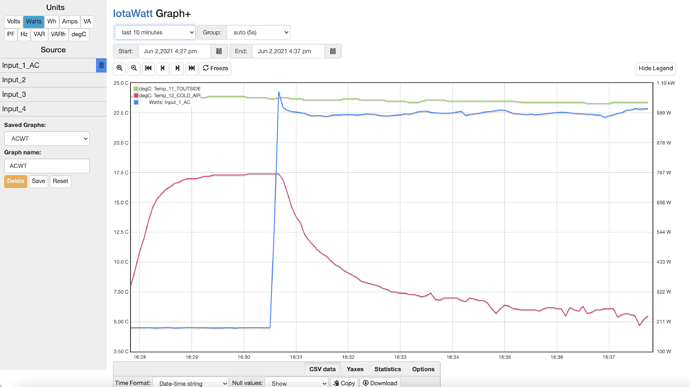Step backward one interval icon
Viewport: 690px width, 387px height.
pos(163,68)
